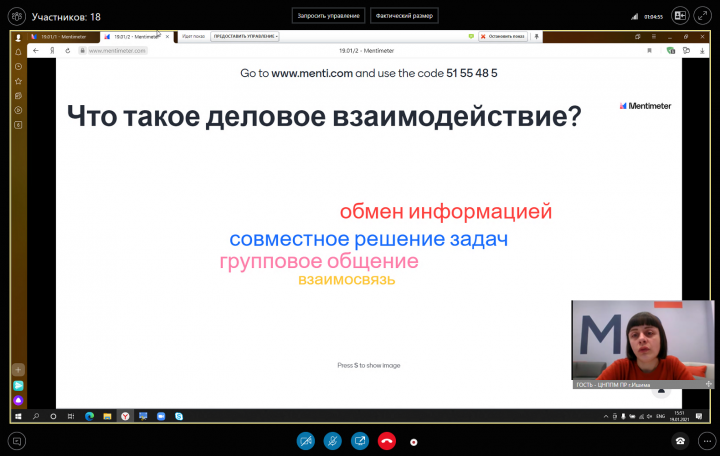The image size is (720, 456).
Task: Open the bookmarks star in browser sidebar
Action: click(x=18, y=80)
